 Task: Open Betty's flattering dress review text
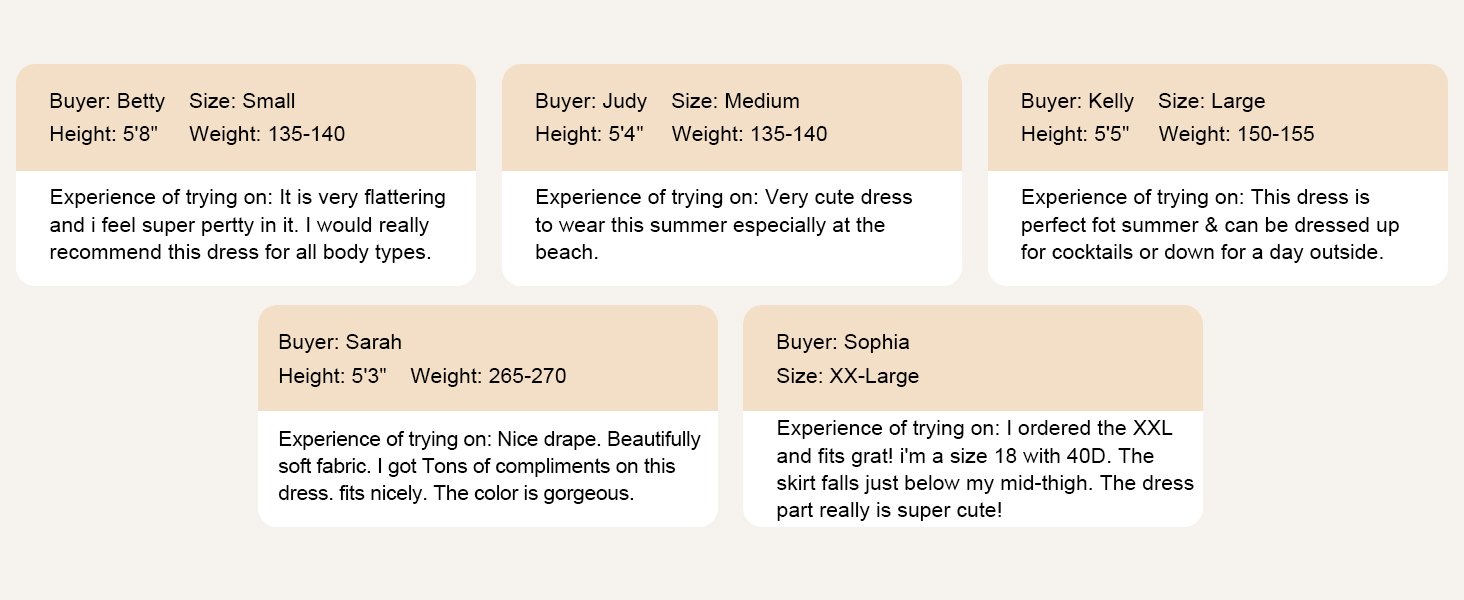(x=247, y=225)
